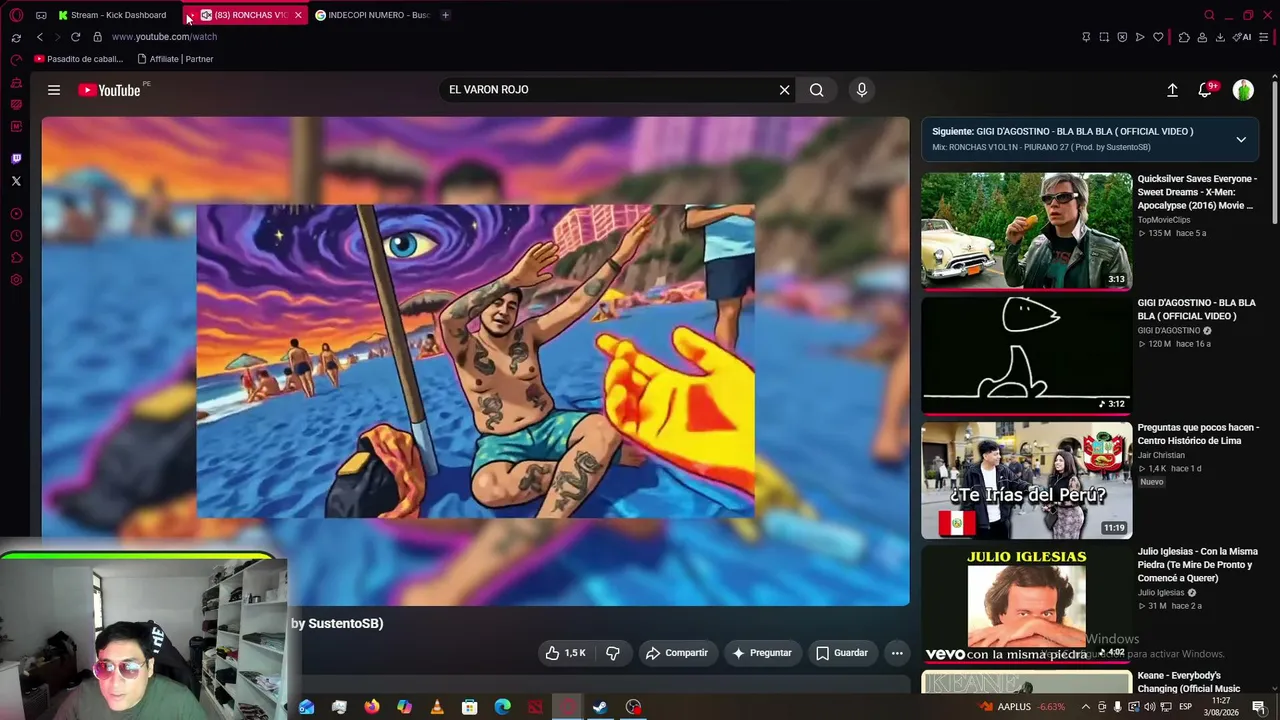Viewport: 1280px width, 720px height.
Task: Open title 'Preguntas que pocos hacen' video
Action: 1198,434
